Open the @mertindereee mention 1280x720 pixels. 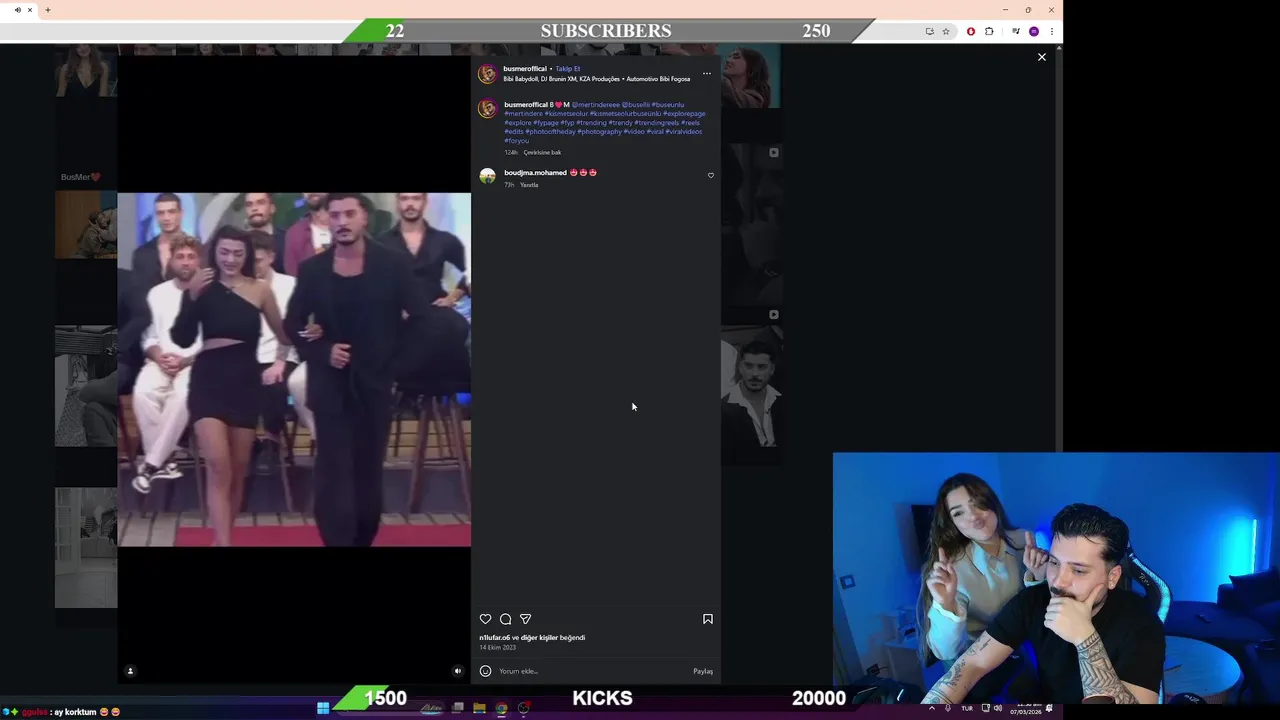click(596, 105)
